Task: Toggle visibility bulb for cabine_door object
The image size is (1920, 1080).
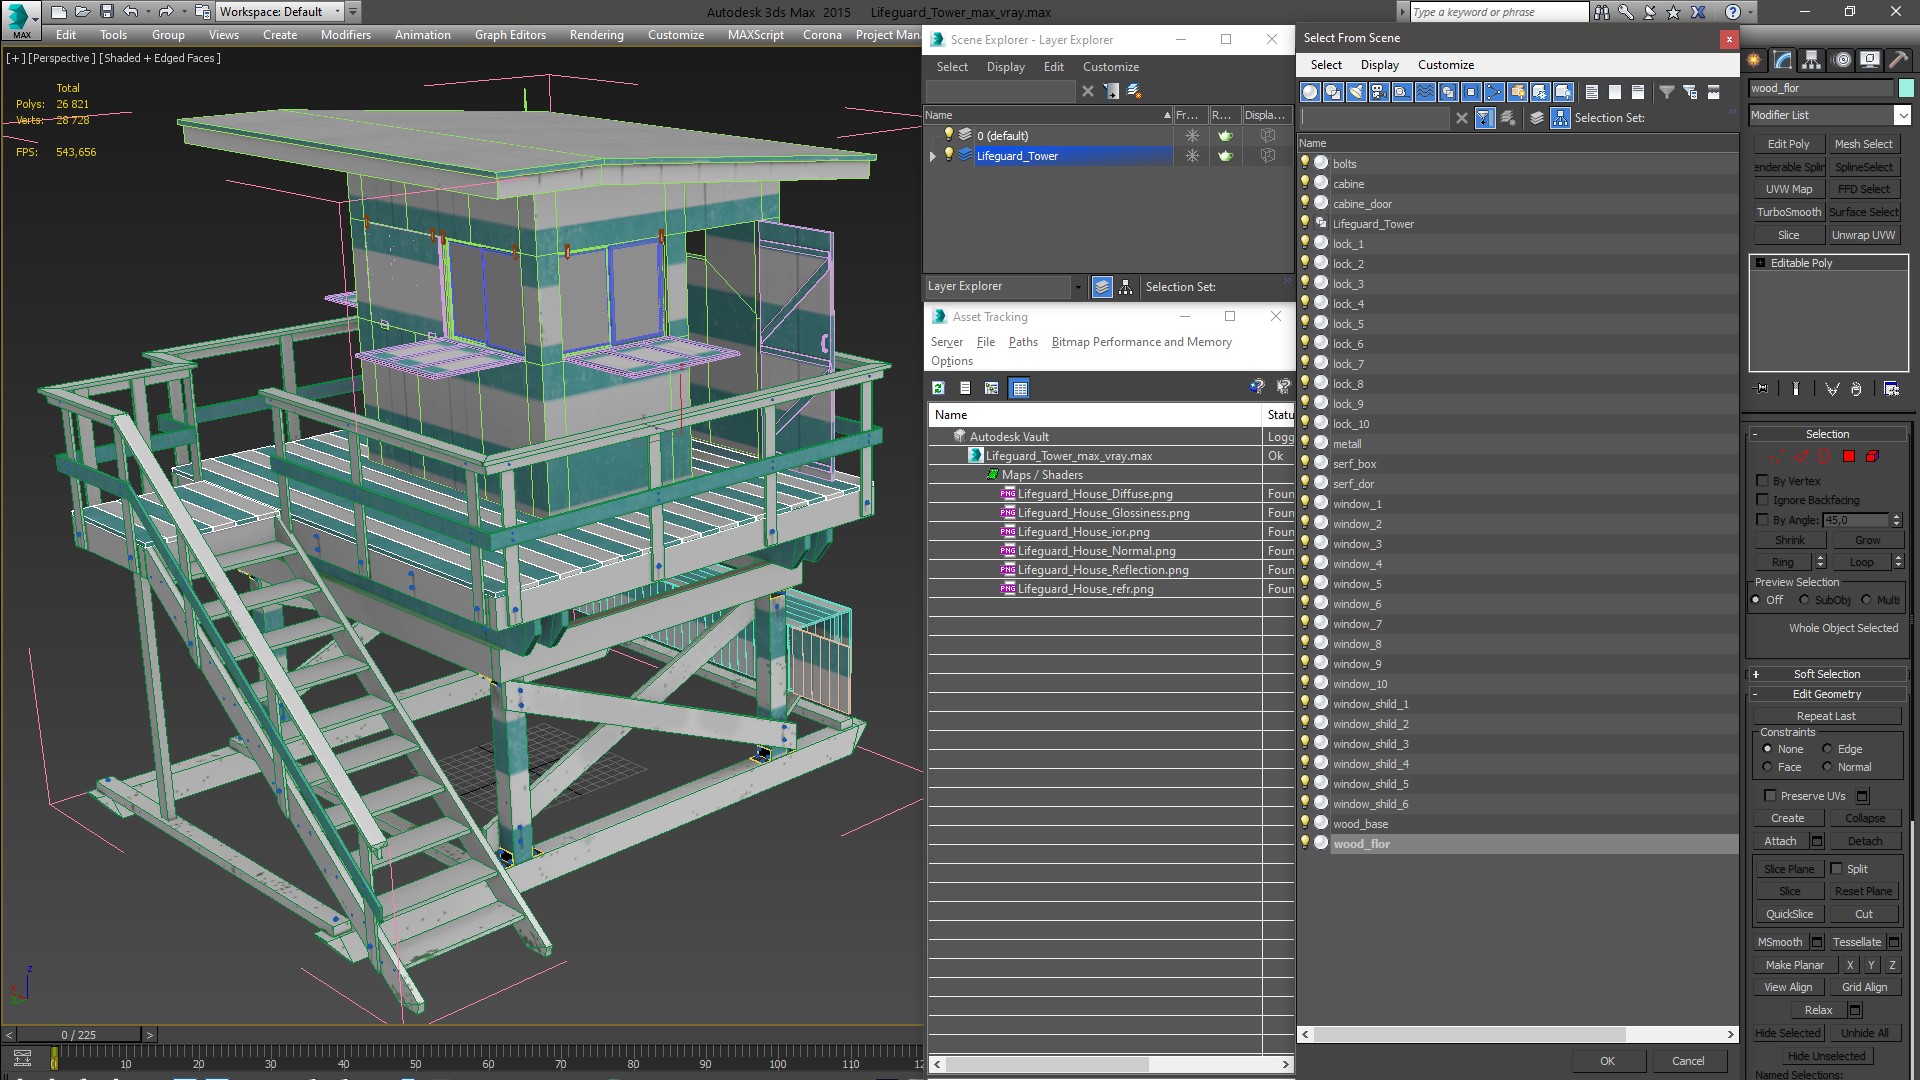Action: (x=1305, y=203)
